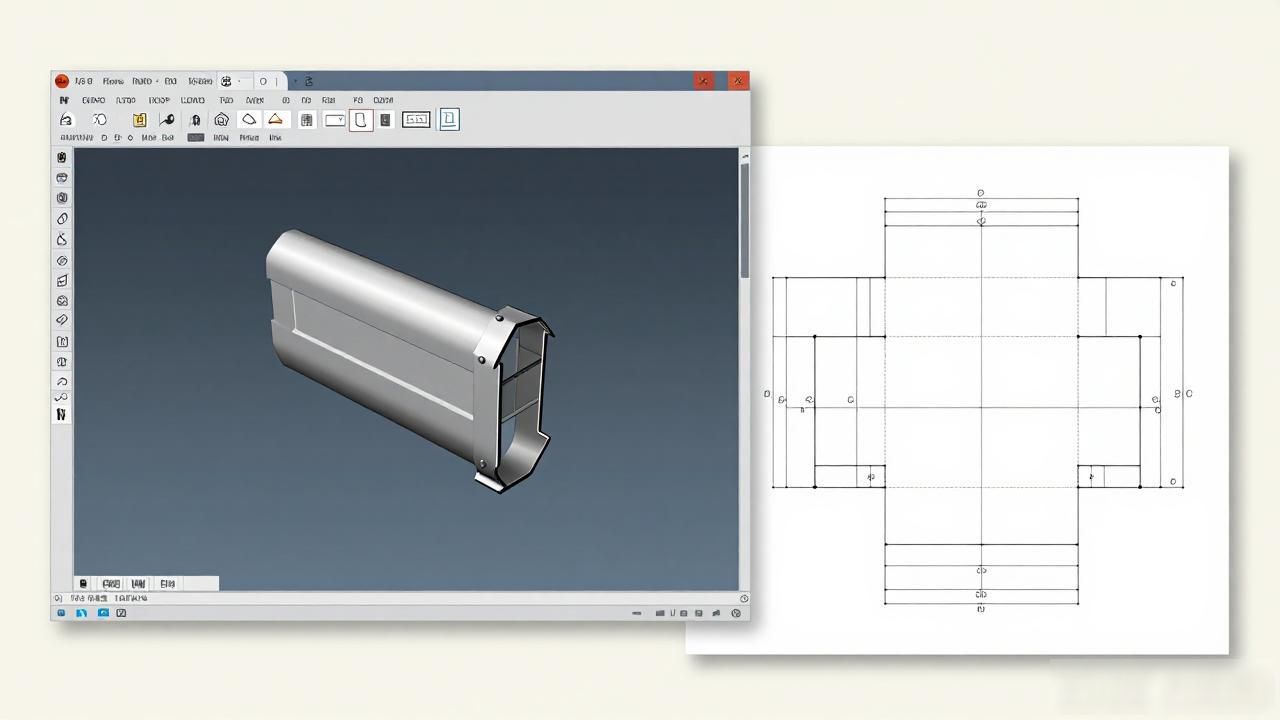The height and width of the screenshot is (720, 1280).
Task: Switch to the first tab below the viewport
Action: pyautogui.click(x=83, y=583)
